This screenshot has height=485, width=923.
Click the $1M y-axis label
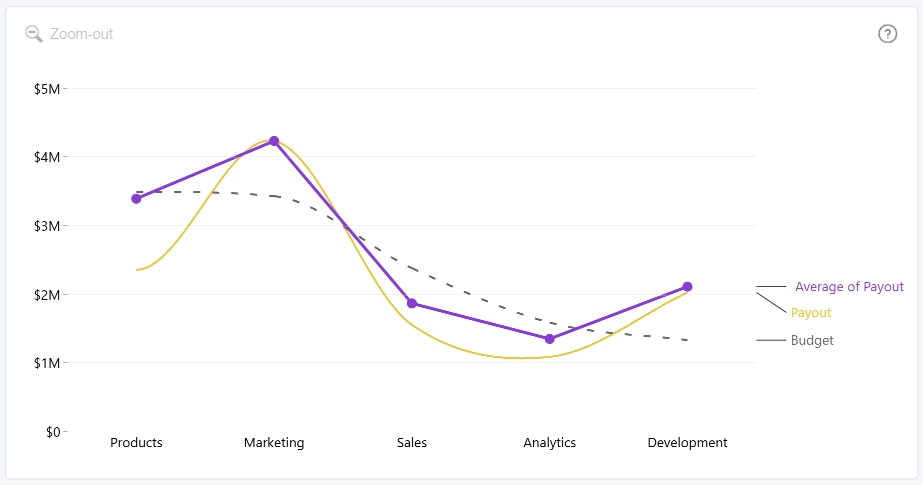pos(47,363)
